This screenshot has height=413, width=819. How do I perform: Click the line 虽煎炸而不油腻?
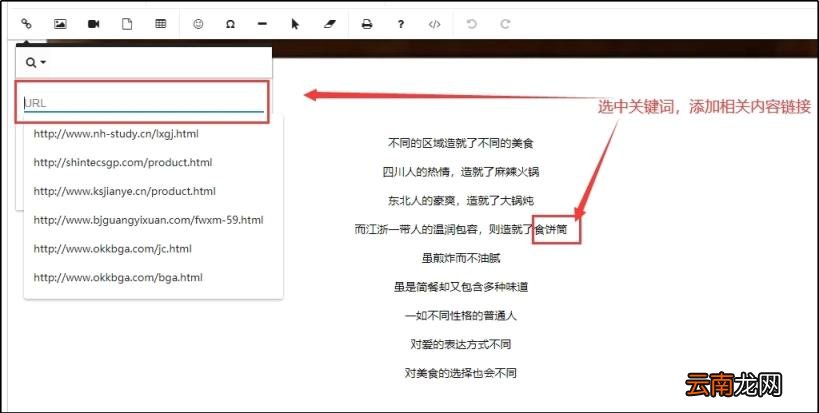[x=461, y=258]
